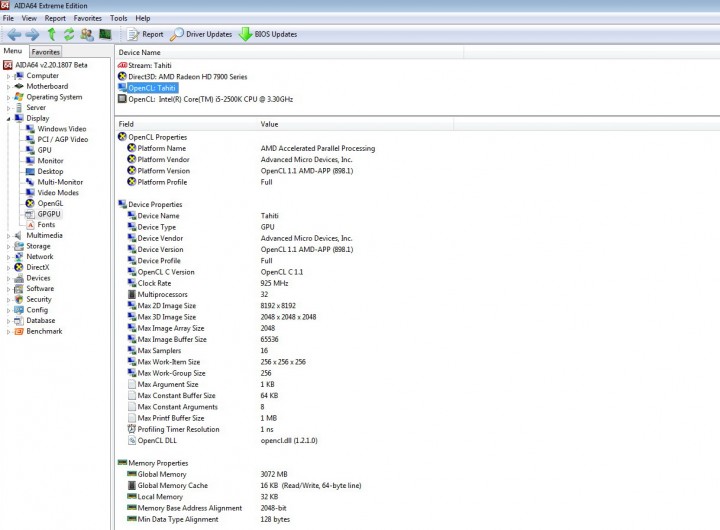The image size is (720, 530).
Task: Open the Tools menu
Action: coord(118,18)
